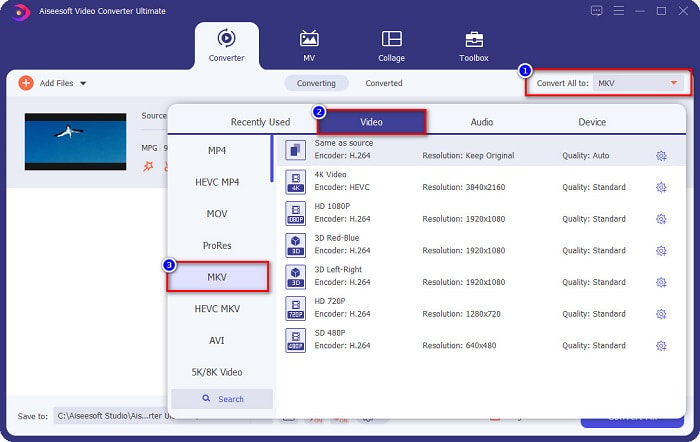Expand the Add Files dropdown arrow

click(83, 83)
